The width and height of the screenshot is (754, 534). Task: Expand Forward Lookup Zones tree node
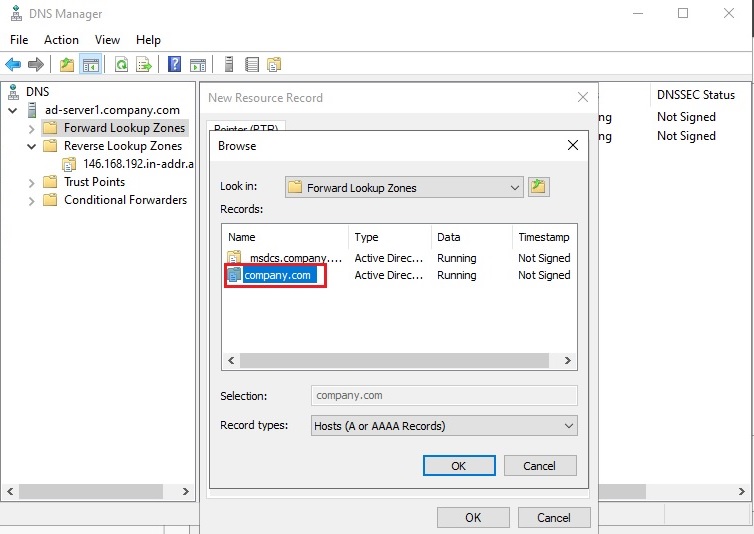[x=31, y=128]
